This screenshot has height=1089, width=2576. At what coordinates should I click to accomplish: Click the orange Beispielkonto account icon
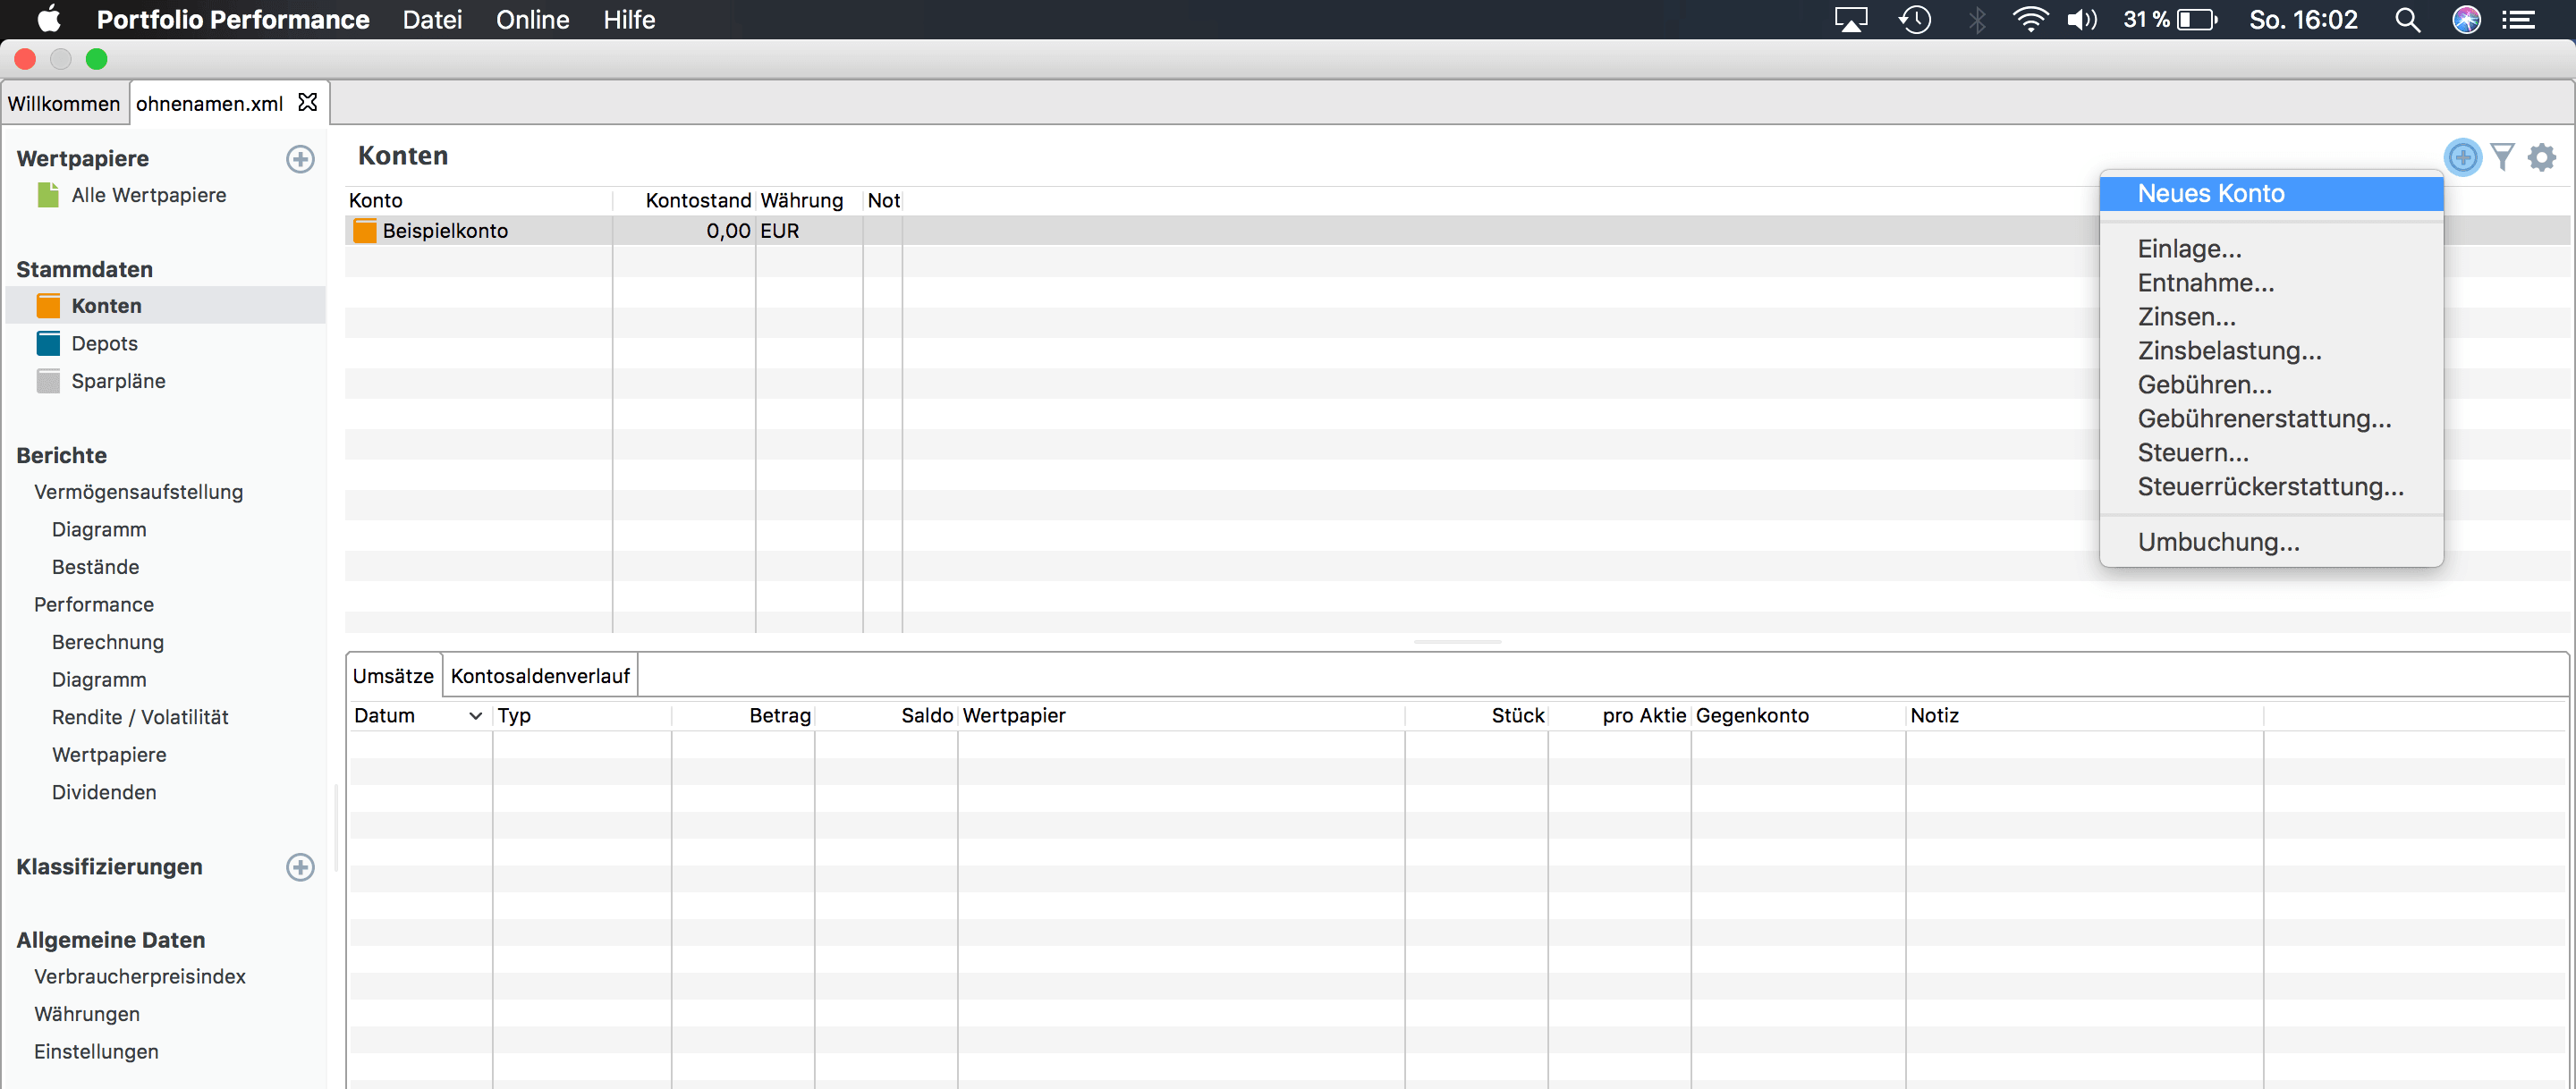365,231
